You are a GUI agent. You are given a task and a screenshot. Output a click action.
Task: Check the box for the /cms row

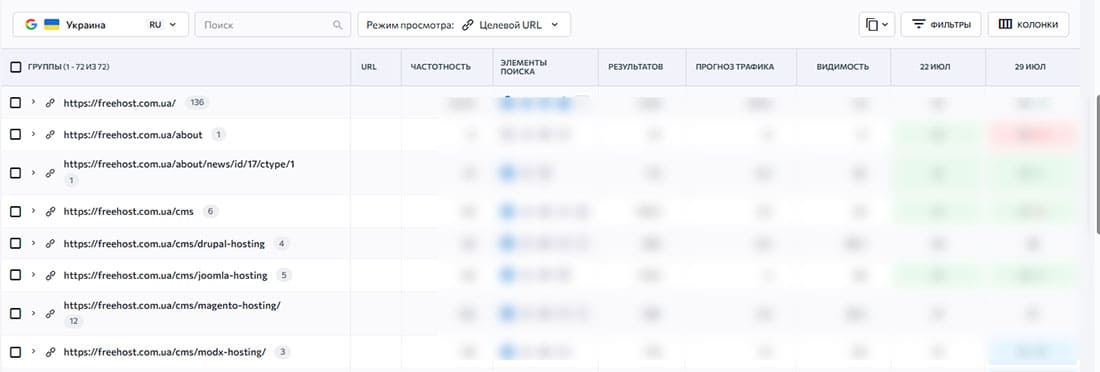coord(15,211)
